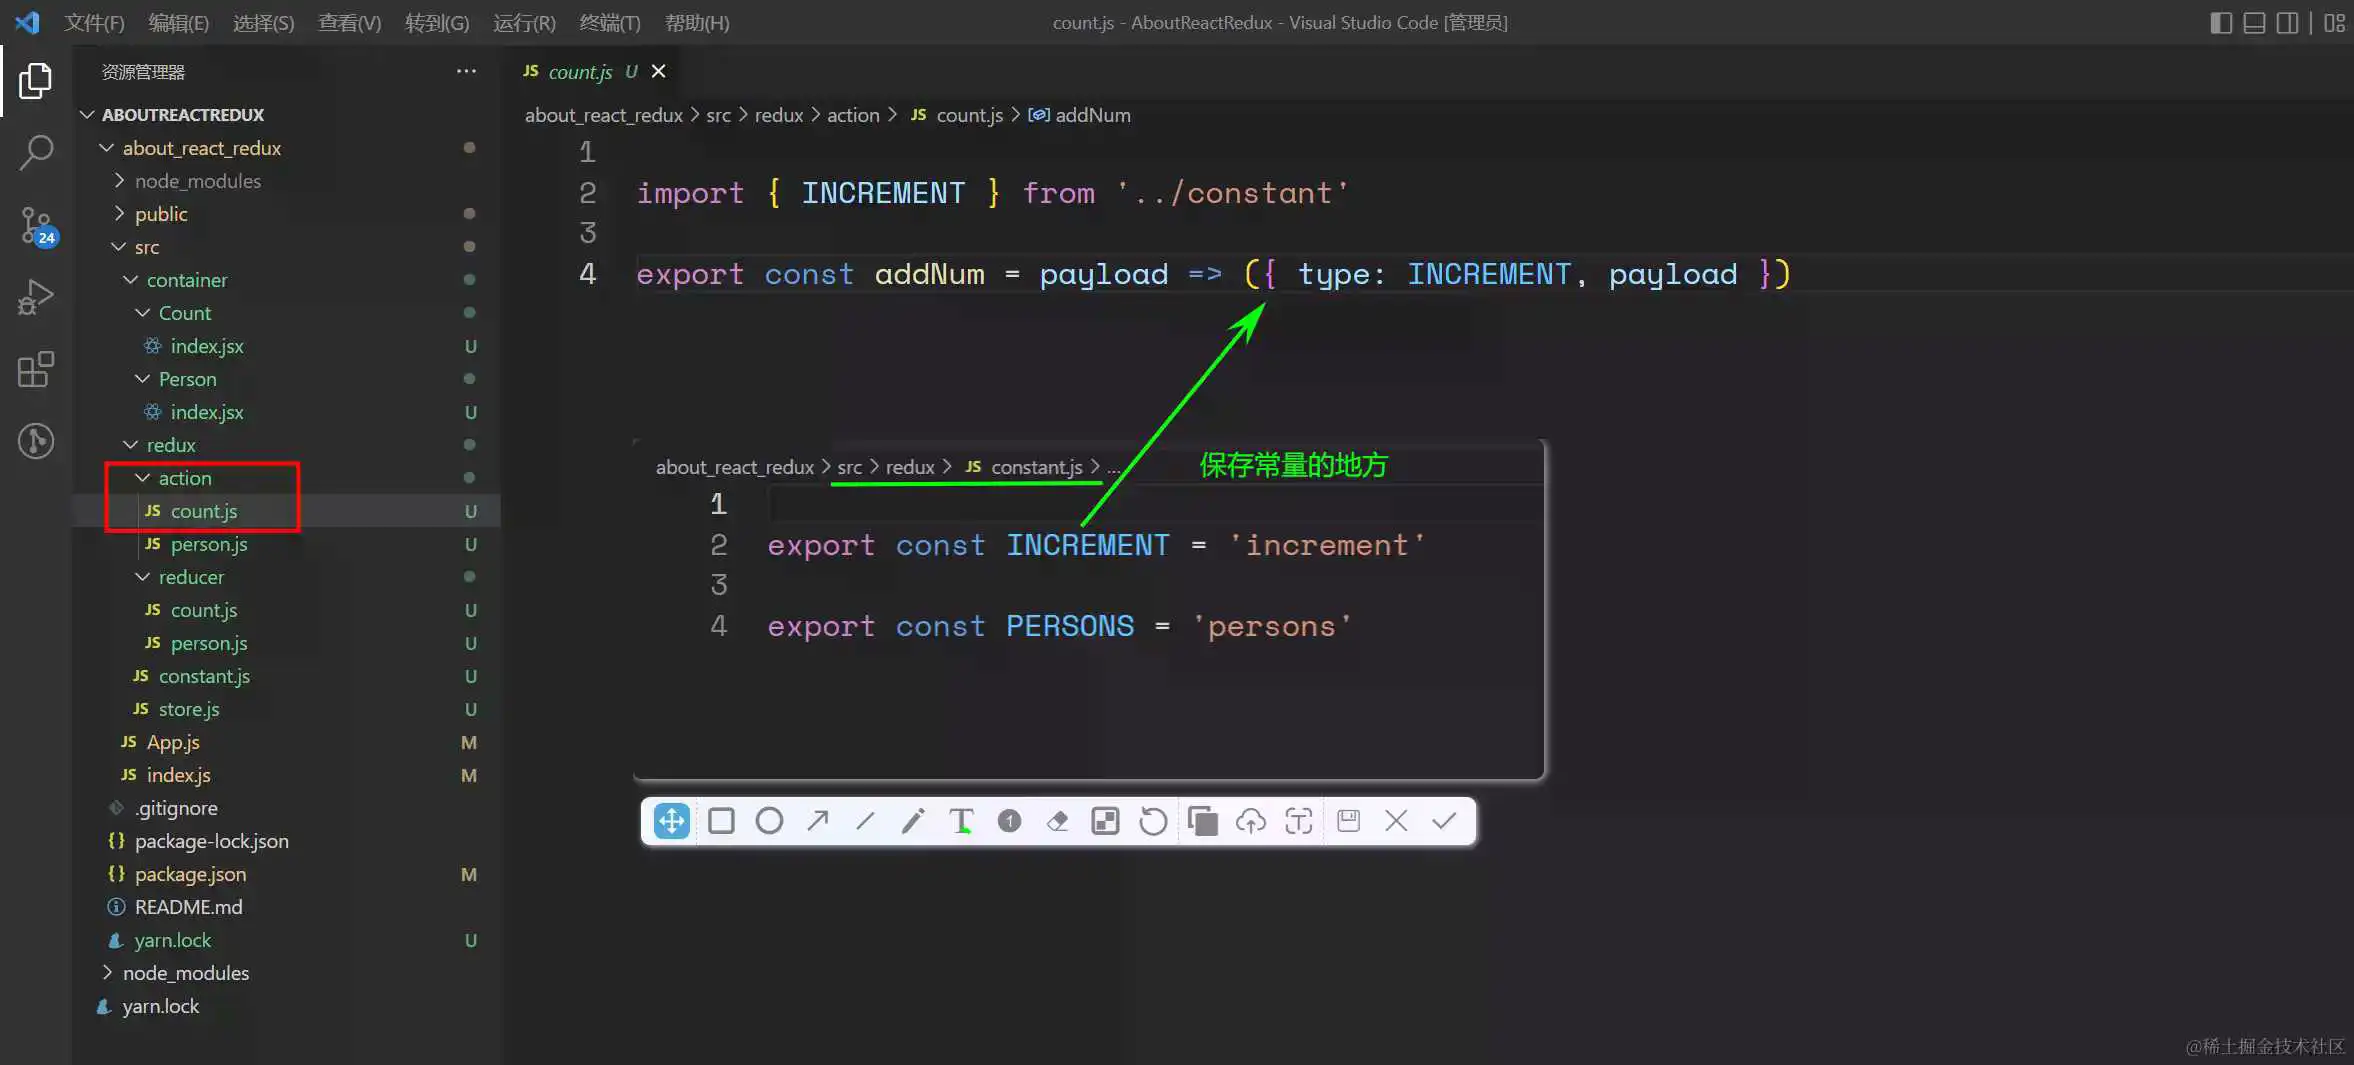Open Source Control with 24 changes
The width and height of the screenshot is (2354, 1065).
tap(37, 226)
